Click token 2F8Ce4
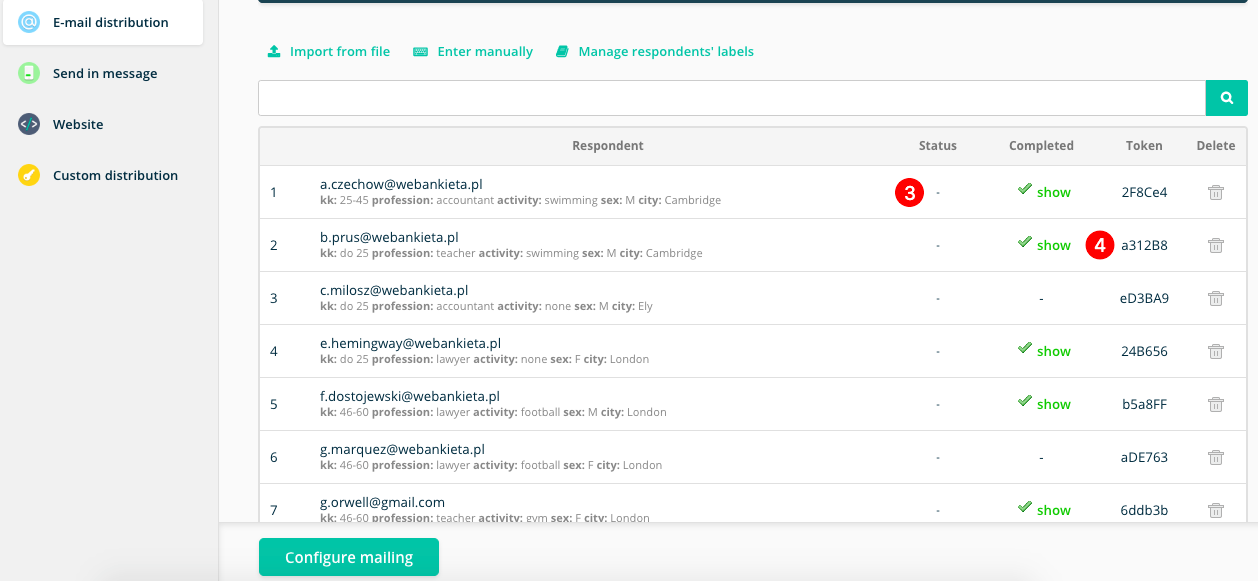Screen dimensions: 1258x581 [x=1144, y=192]
